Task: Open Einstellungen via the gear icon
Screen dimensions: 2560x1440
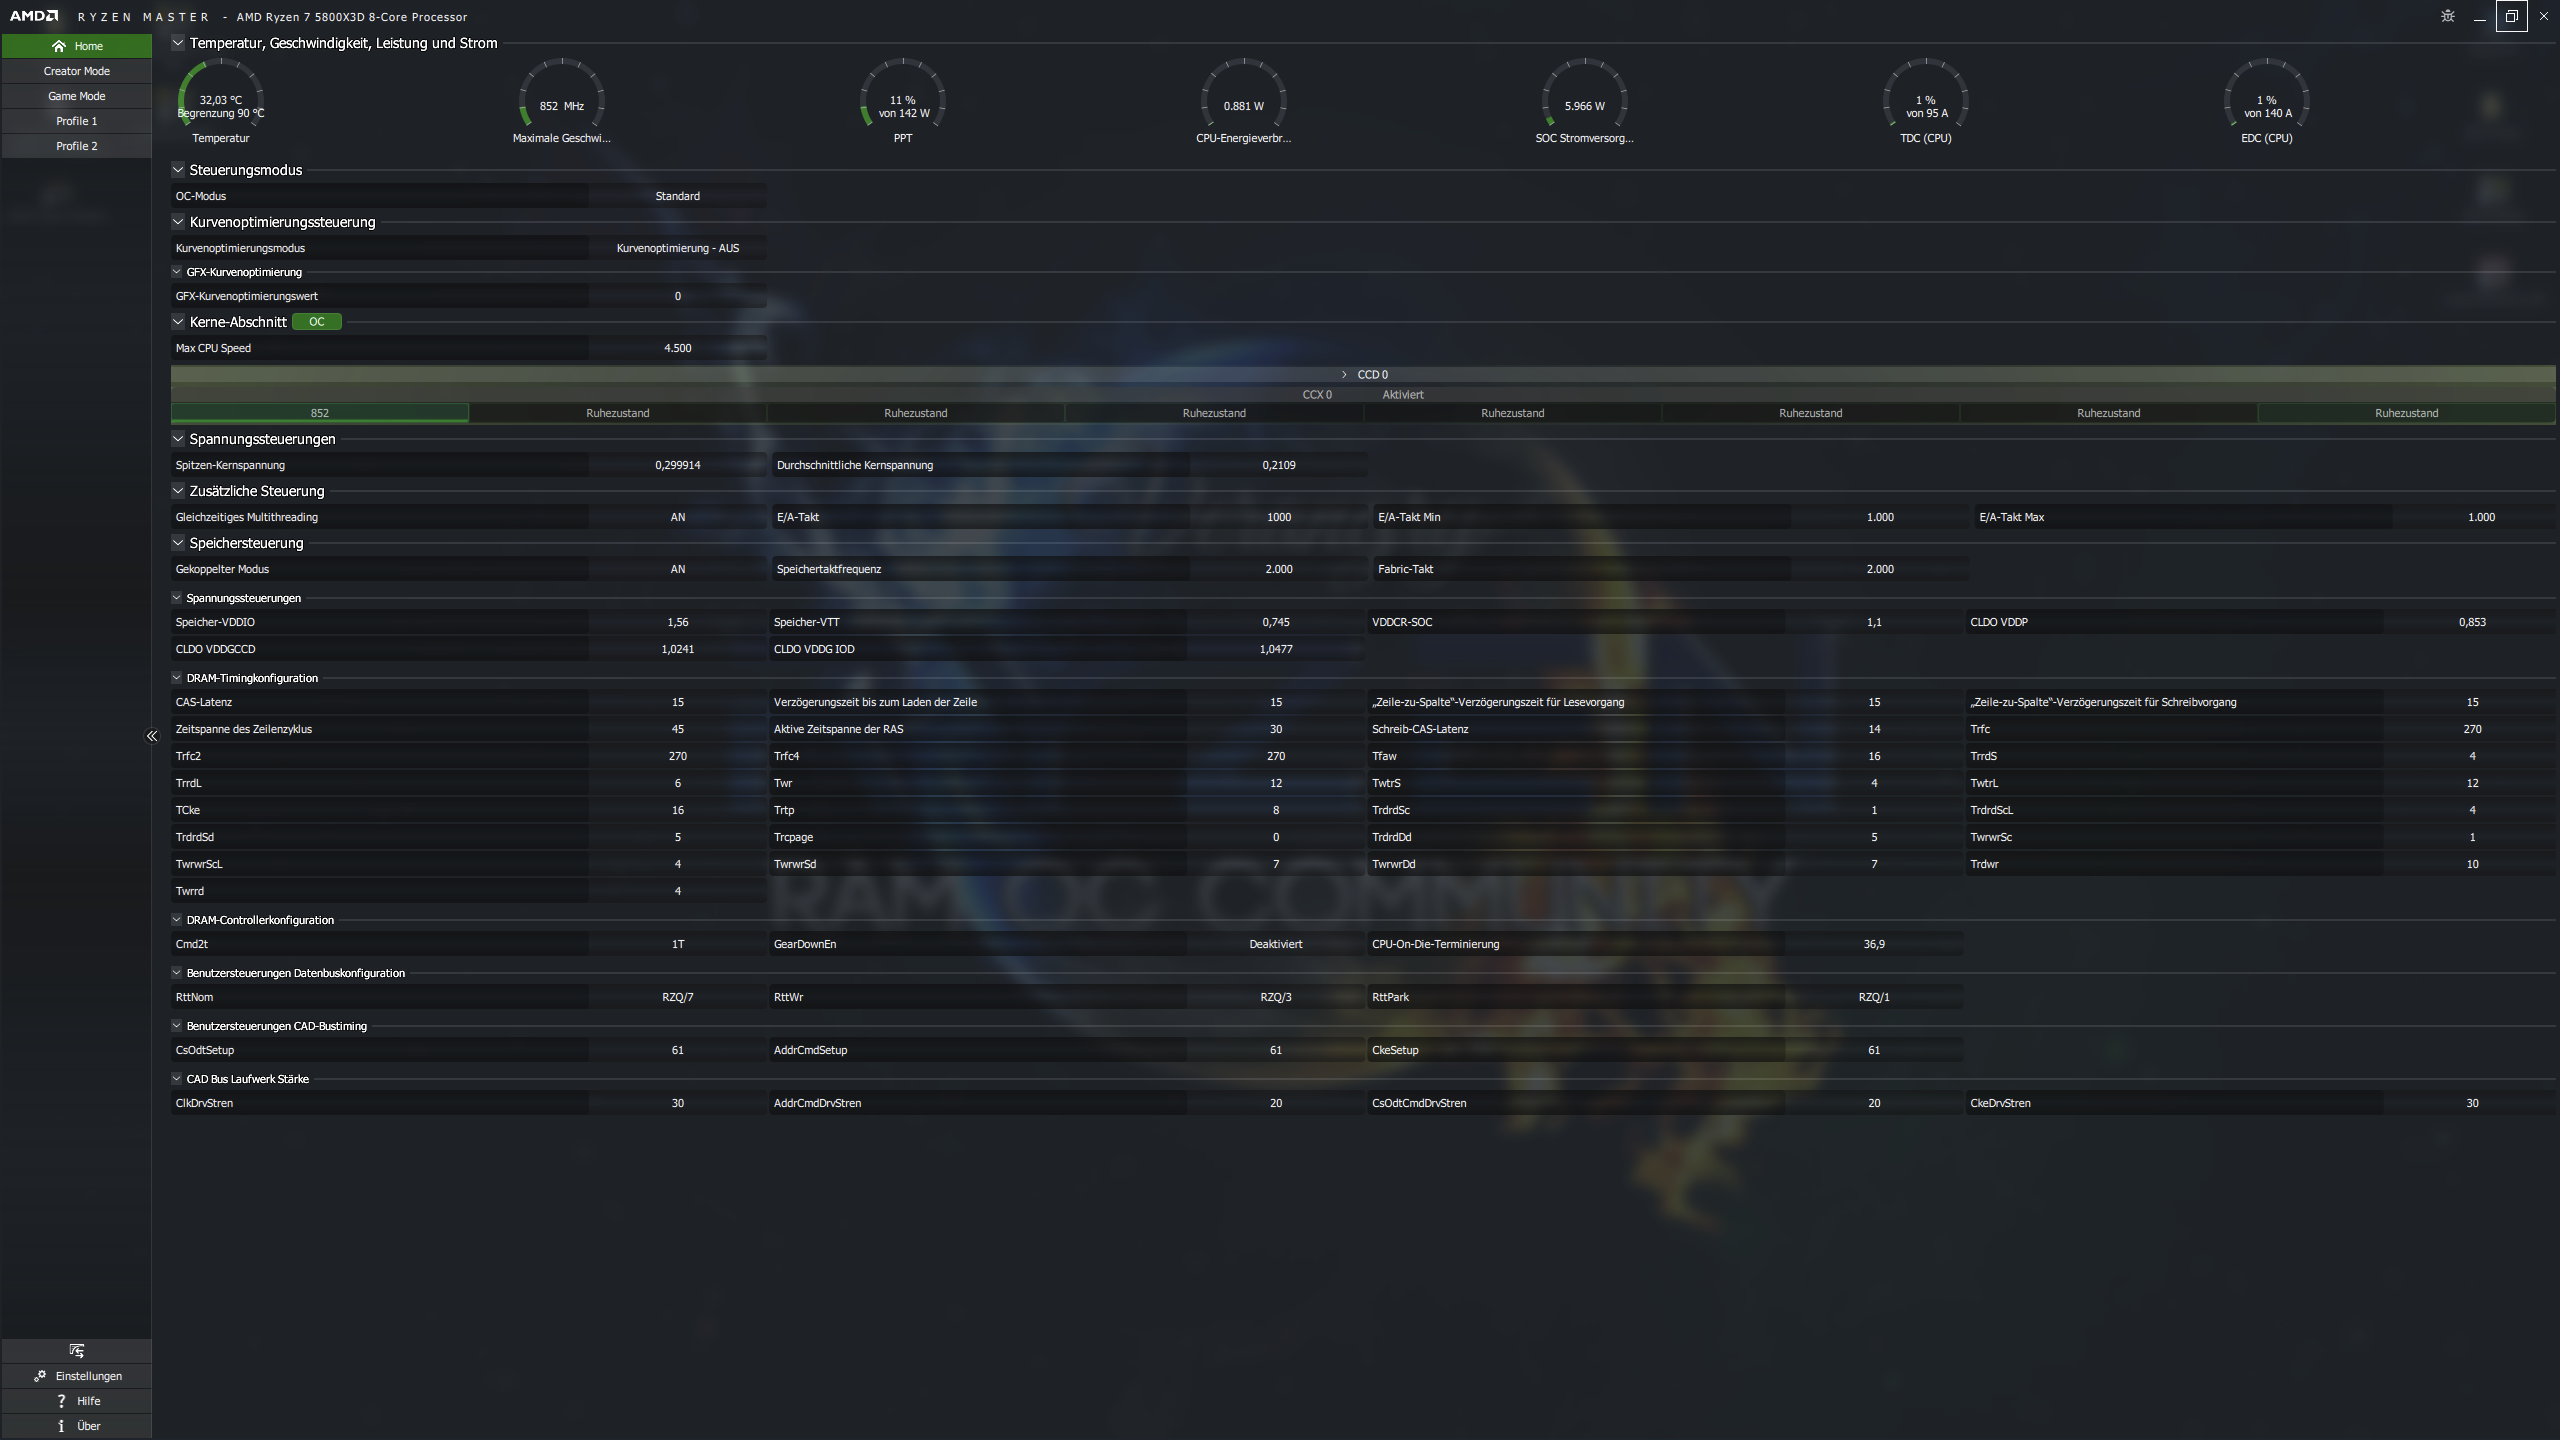Action: tap(40, 1376)
